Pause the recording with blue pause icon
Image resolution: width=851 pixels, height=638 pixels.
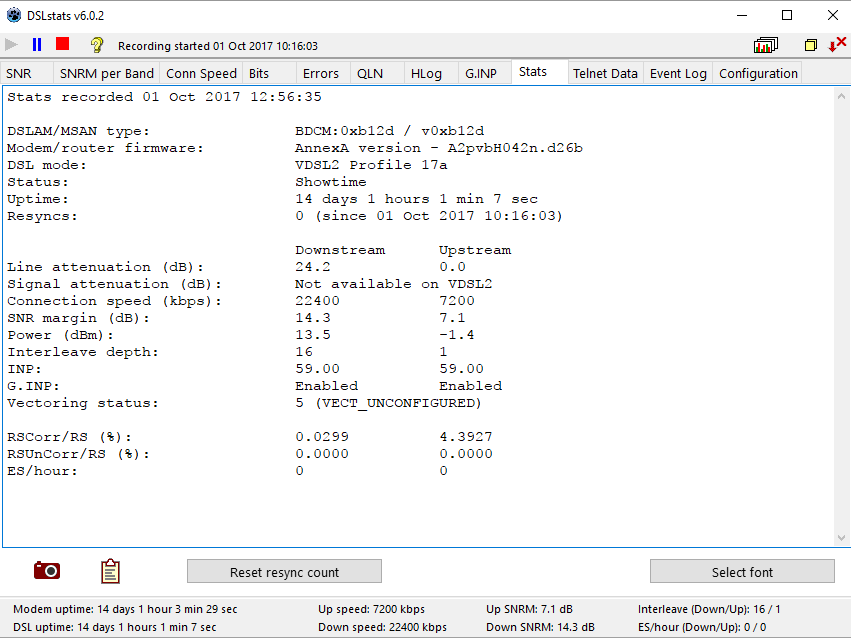point(37,44)
